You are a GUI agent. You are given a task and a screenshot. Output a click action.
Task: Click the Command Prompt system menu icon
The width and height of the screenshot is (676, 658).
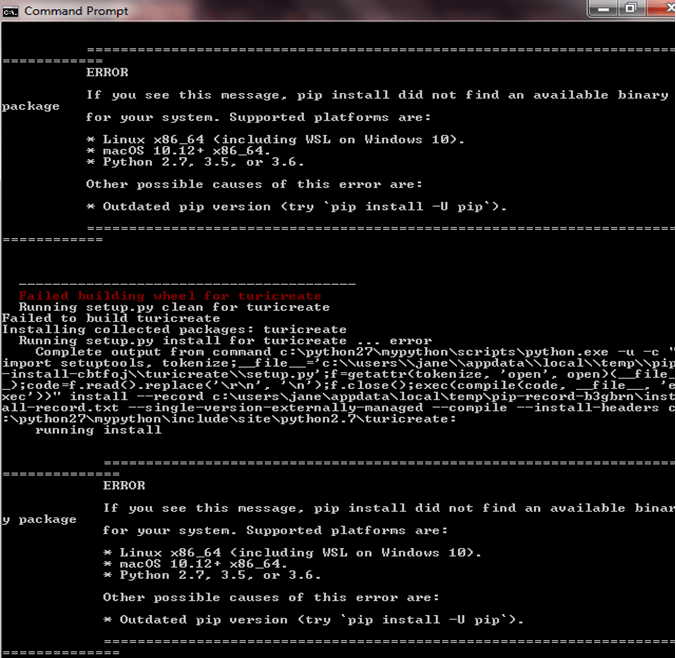tap(10, 12)
